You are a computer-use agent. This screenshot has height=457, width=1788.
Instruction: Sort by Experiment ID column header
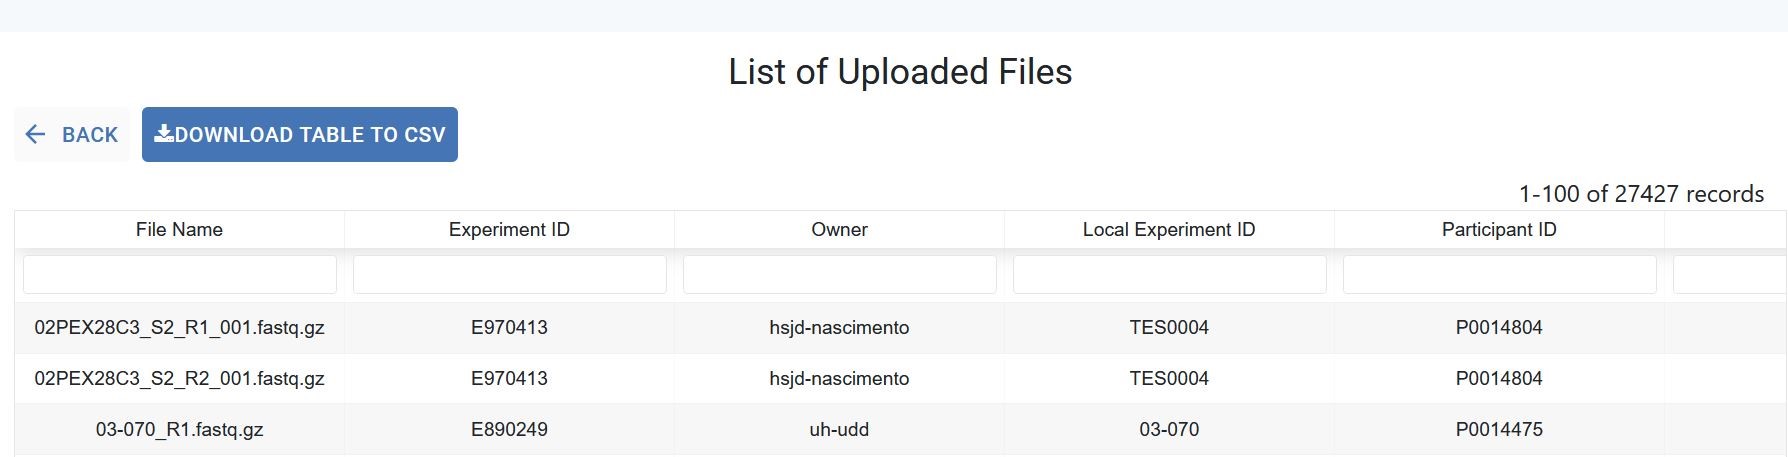coord(509,230)
